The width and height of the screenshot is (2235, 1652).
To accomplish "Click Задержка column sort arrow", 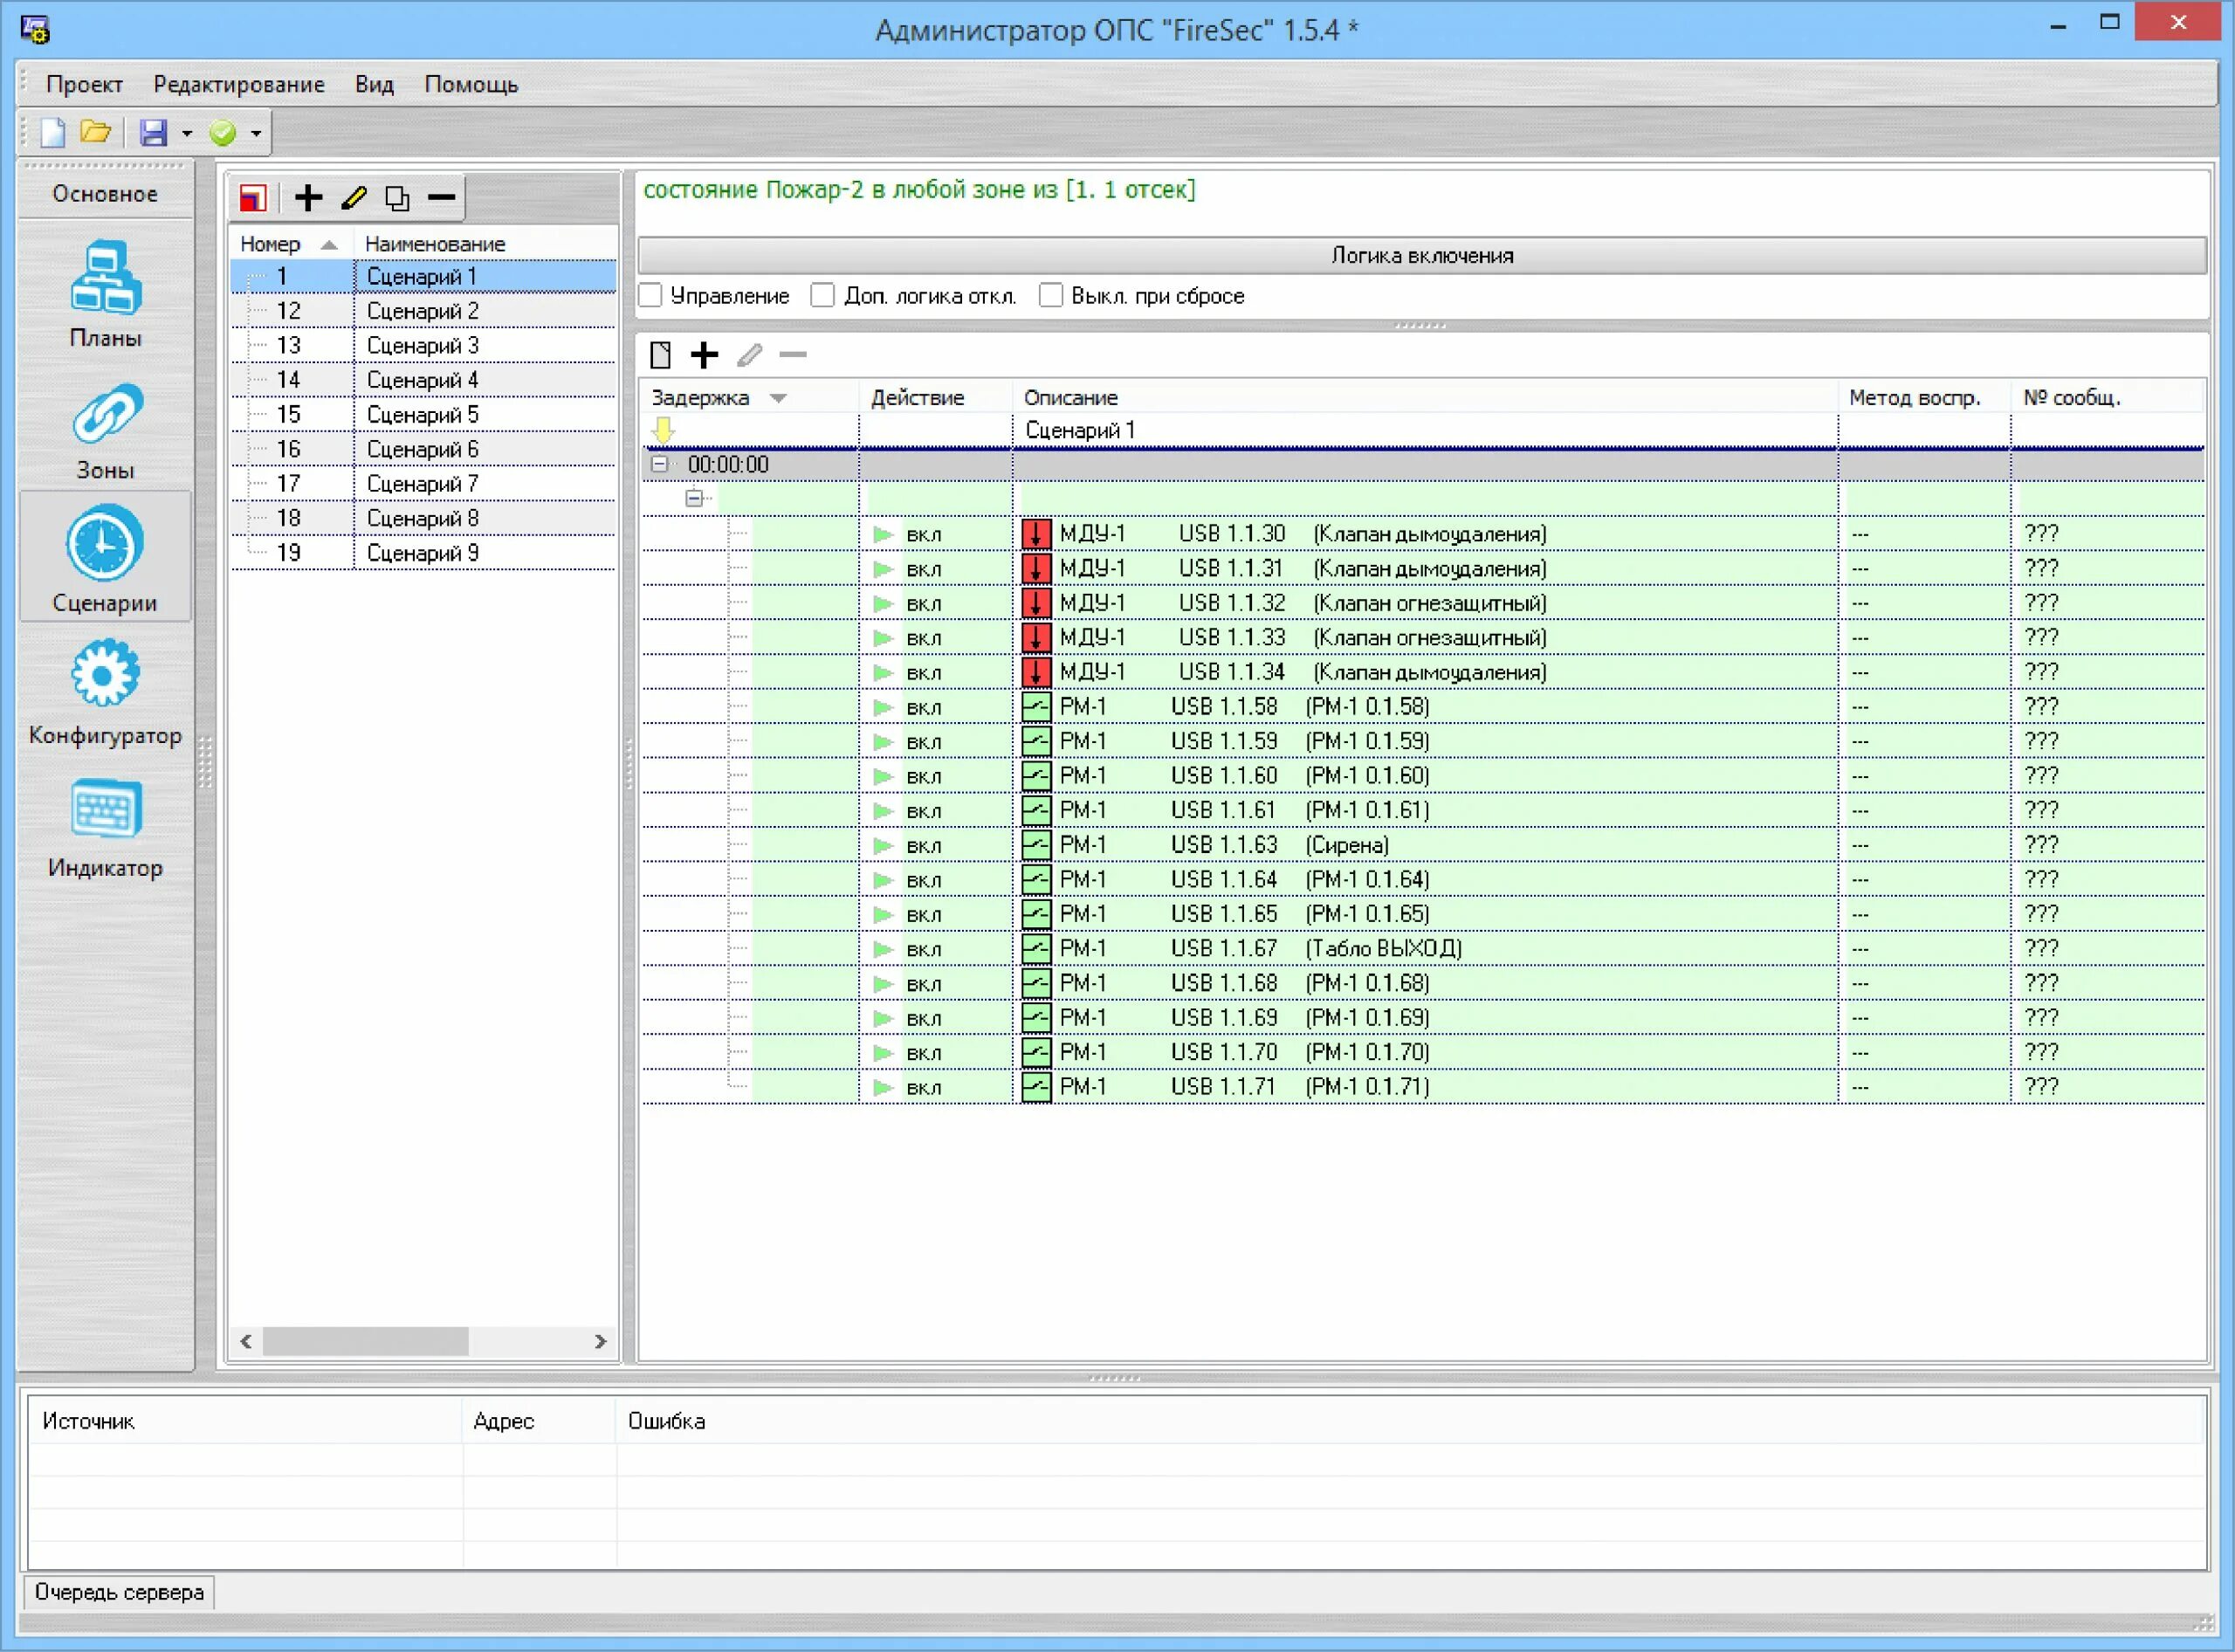I will 778,398.
